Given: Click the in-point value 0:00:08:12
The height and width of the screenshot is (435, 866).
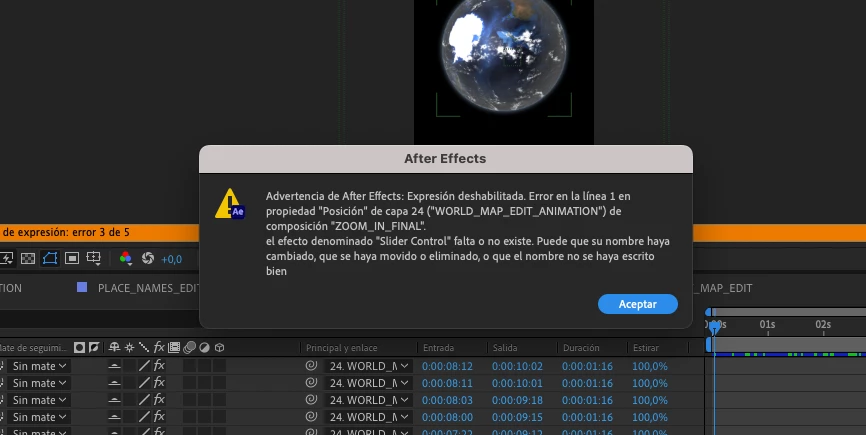Looking at the screenshot, I should (x=447, y=366).
